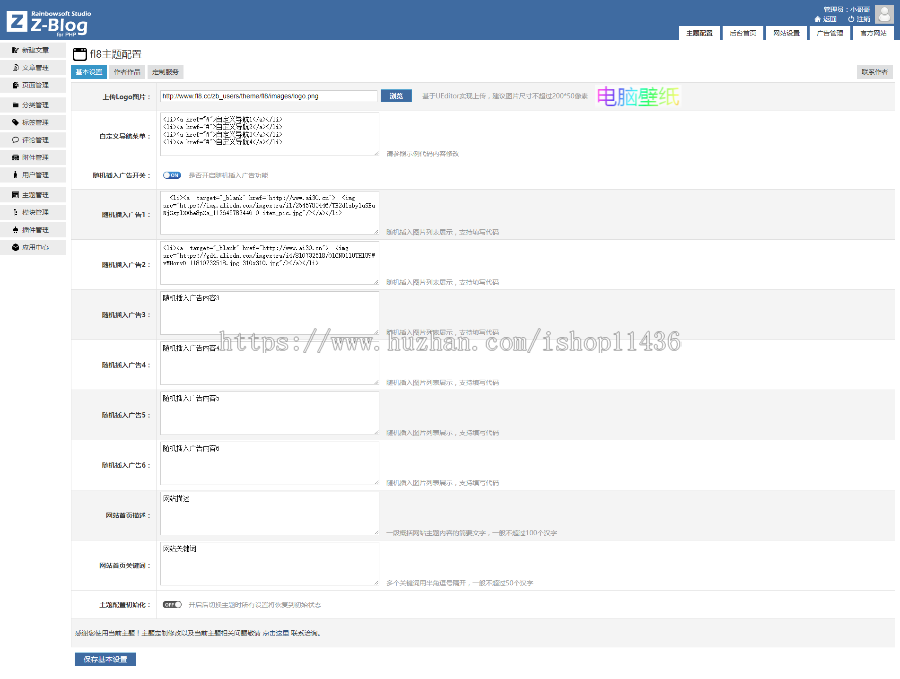Switch to the 作者作品 tab
The image size is (900, 679).
click(125, 72)
